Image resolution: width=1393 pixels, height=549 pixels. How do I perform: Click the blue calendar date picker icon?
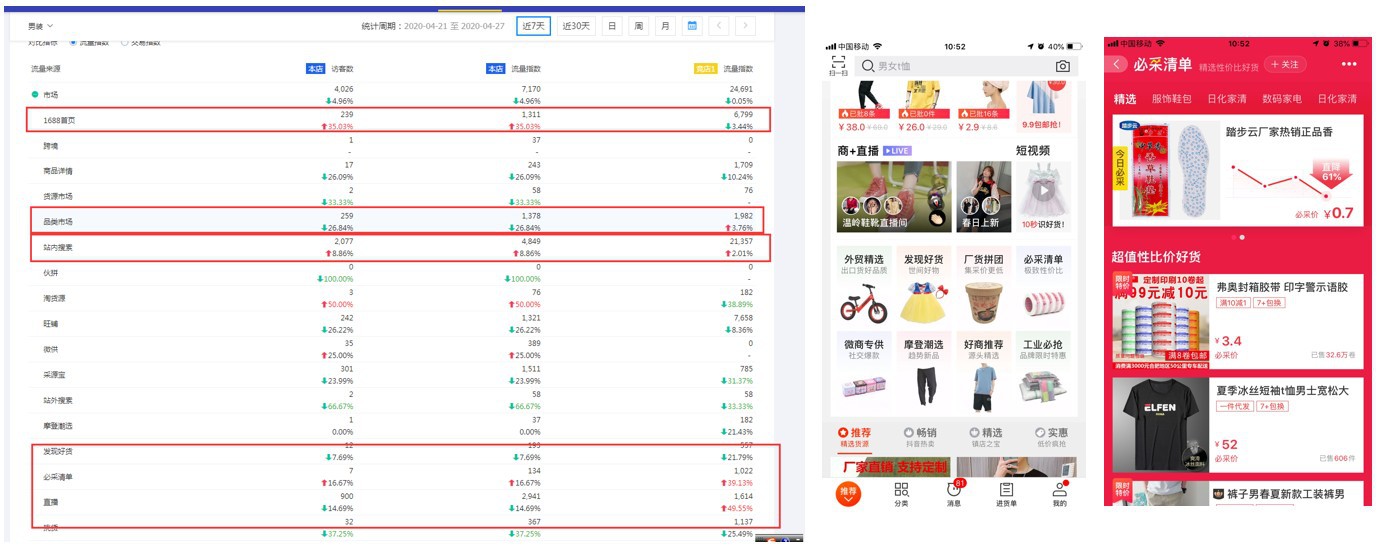692,26
